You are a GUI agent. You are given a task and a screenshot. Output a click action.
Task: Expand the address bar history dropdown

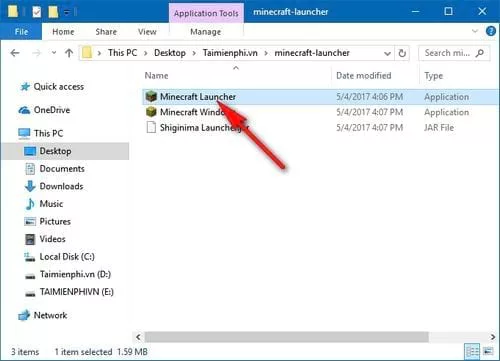tap(387, 53)
